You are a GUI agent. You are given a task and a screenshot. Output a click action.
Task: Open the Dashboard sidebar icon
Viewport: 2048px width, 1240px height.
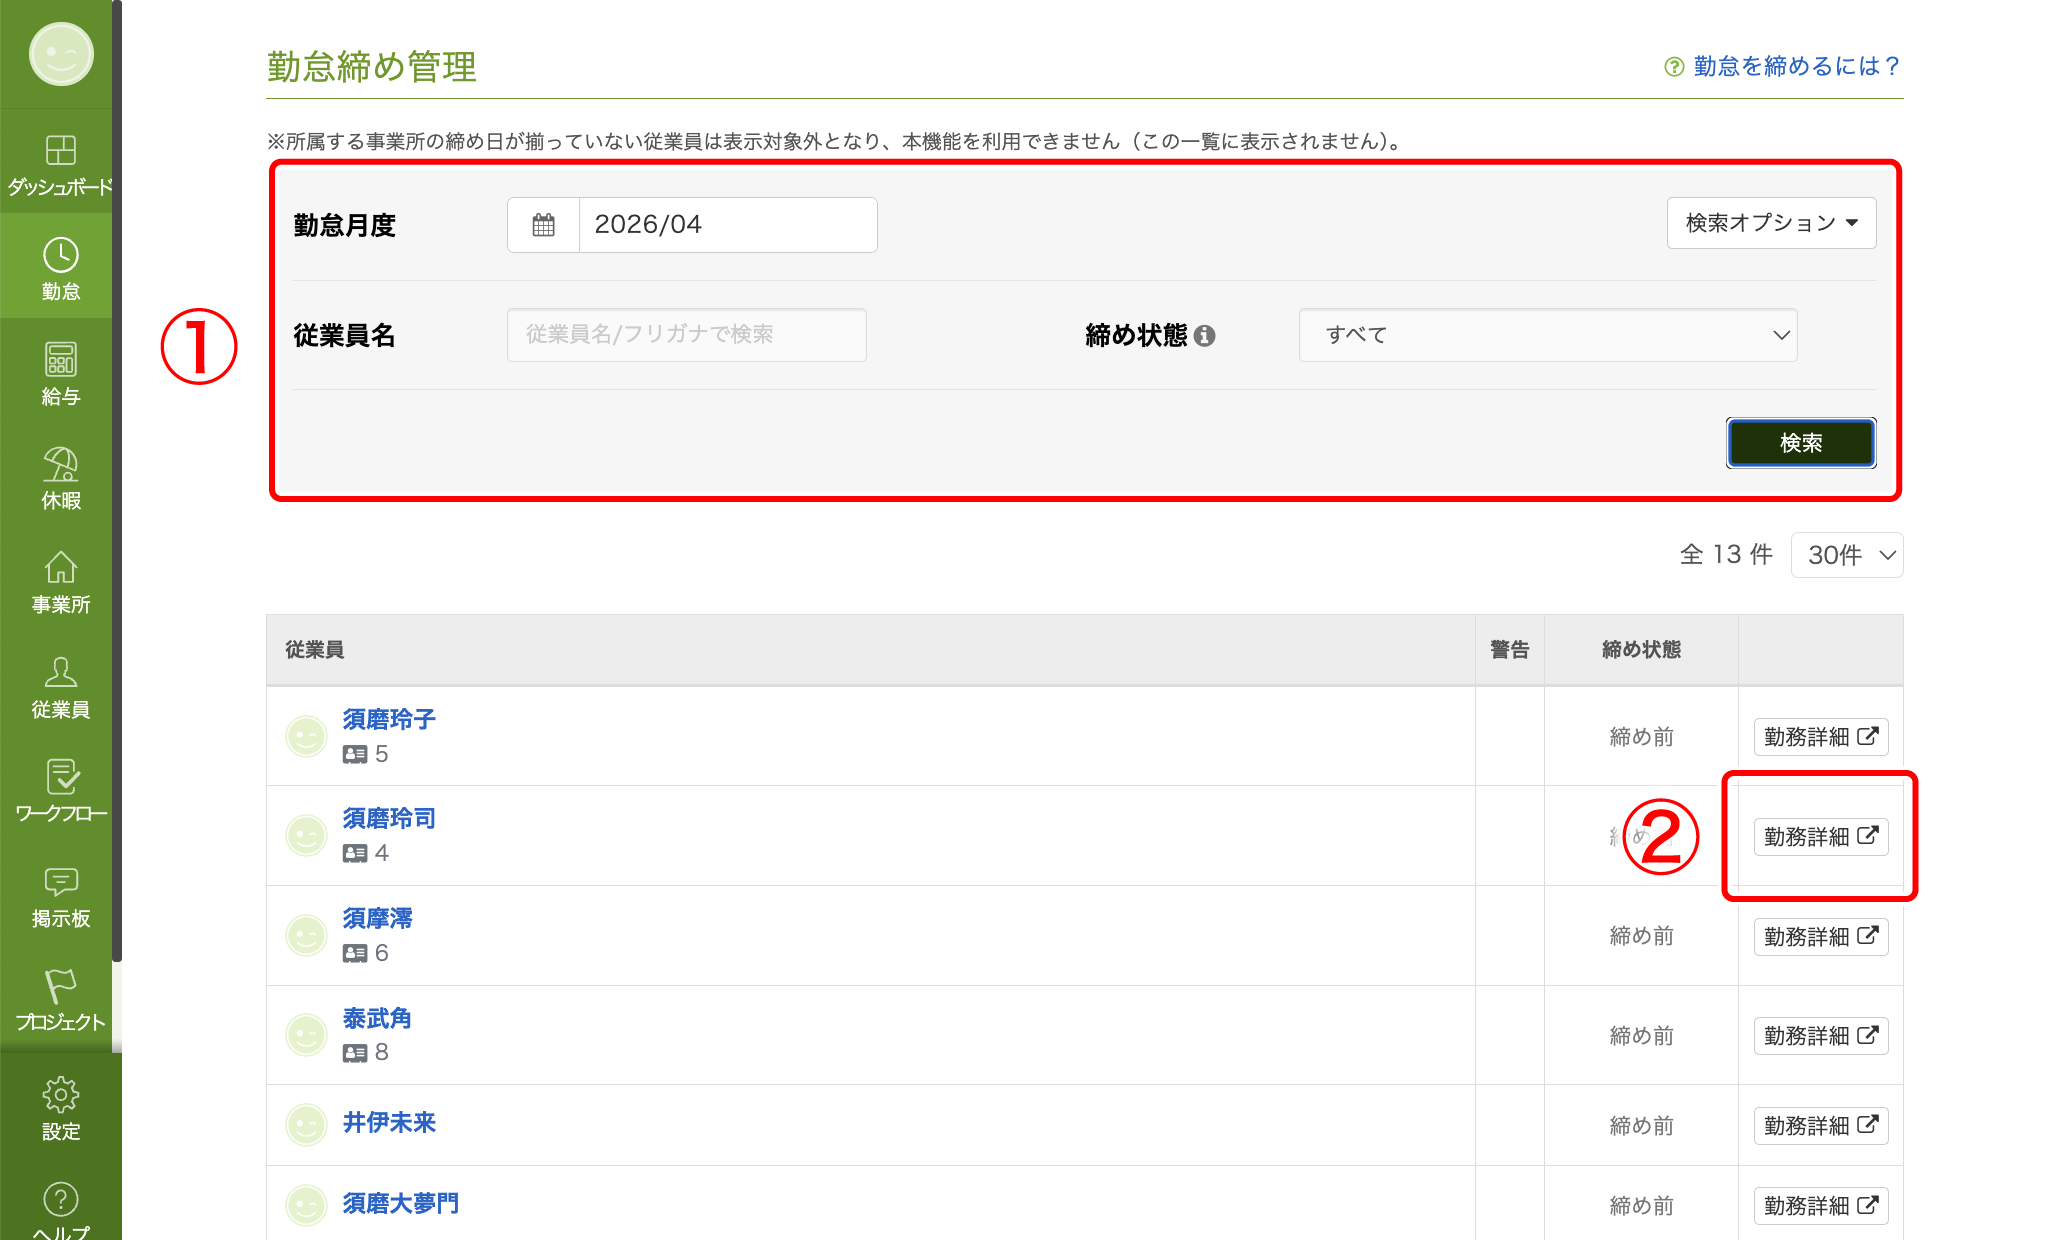[60, 151]
